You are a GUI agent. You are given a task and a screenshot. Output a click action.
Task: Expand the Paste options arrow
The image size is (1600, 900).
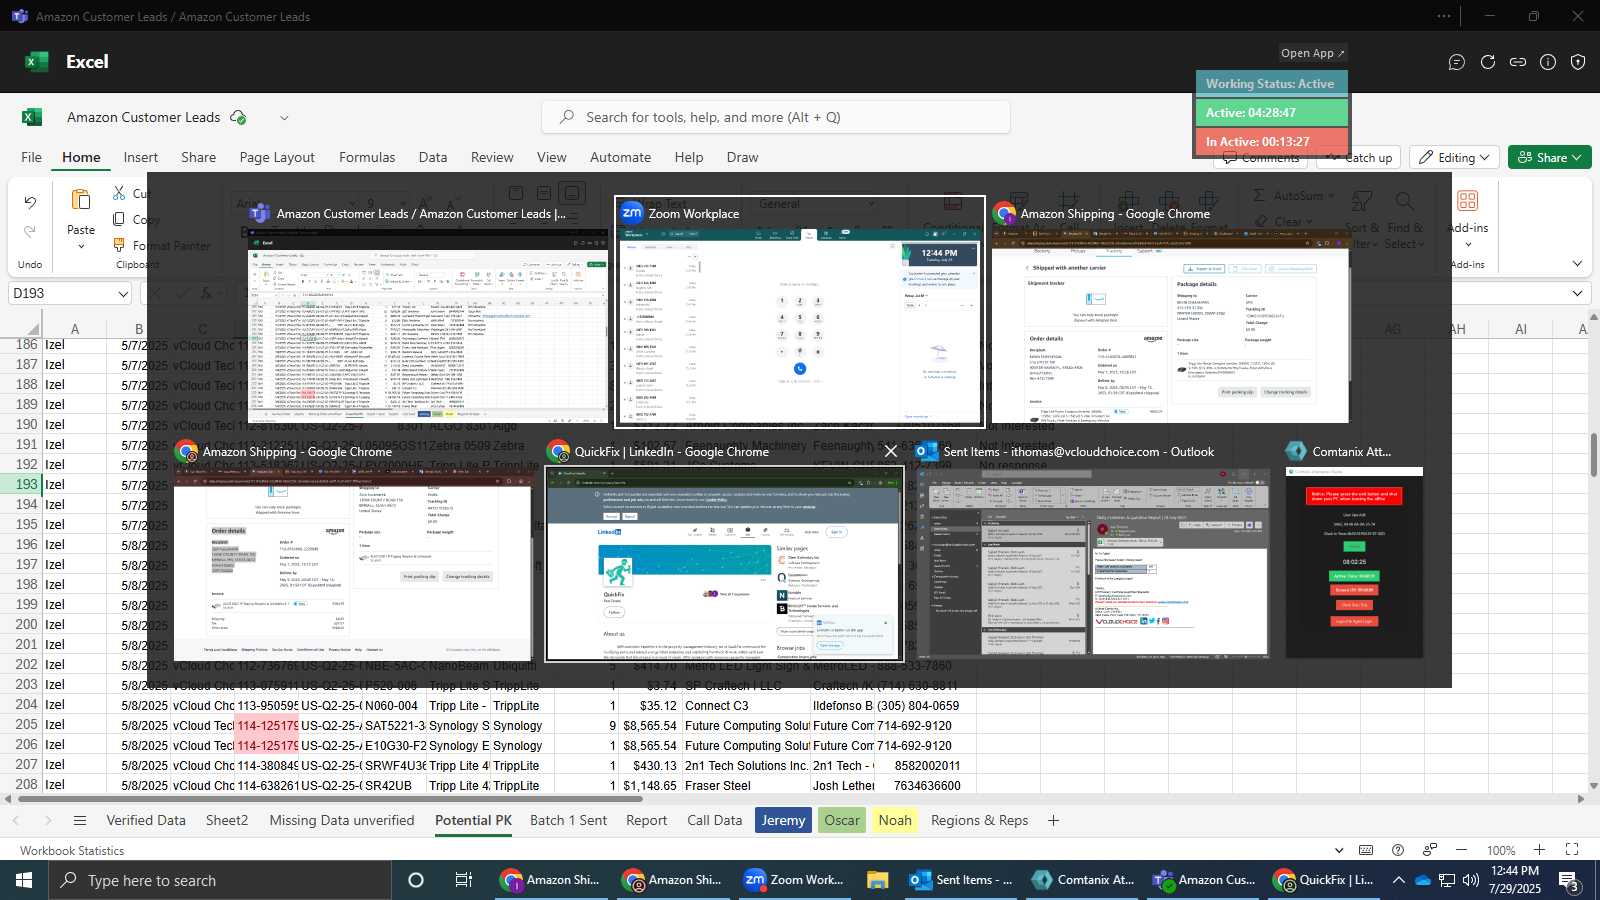(81, 246)
